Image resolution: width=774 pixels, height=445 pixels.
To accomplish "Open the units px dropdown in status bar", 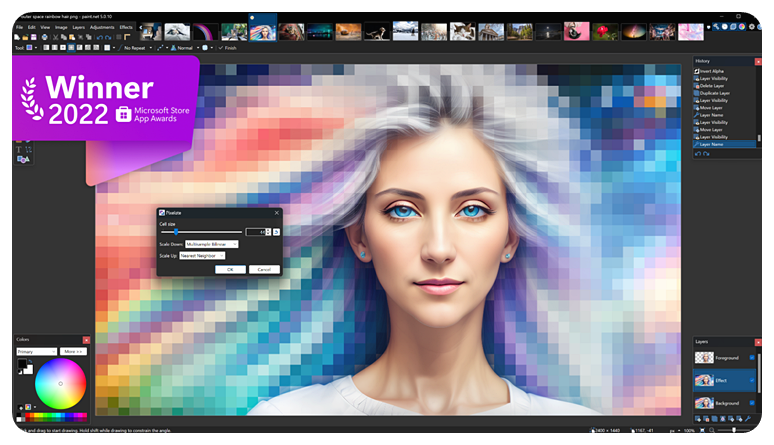I will coord(674,430).
